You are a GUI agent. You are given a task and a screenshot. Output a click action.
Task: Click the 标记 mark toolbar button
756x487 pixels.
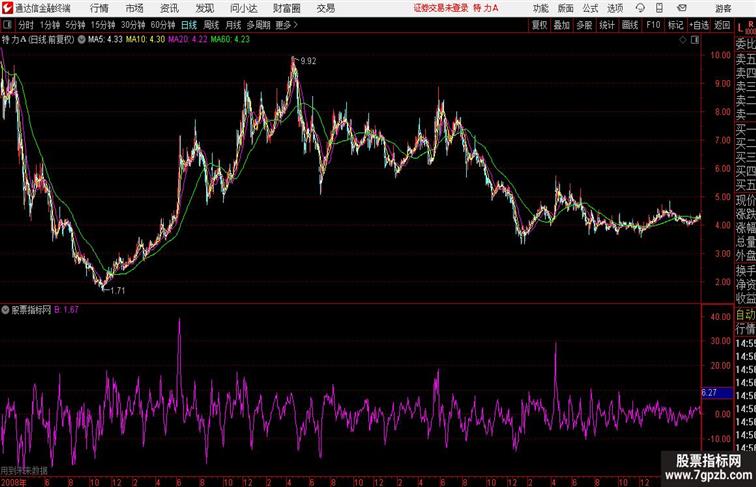(x=675, y=25)
